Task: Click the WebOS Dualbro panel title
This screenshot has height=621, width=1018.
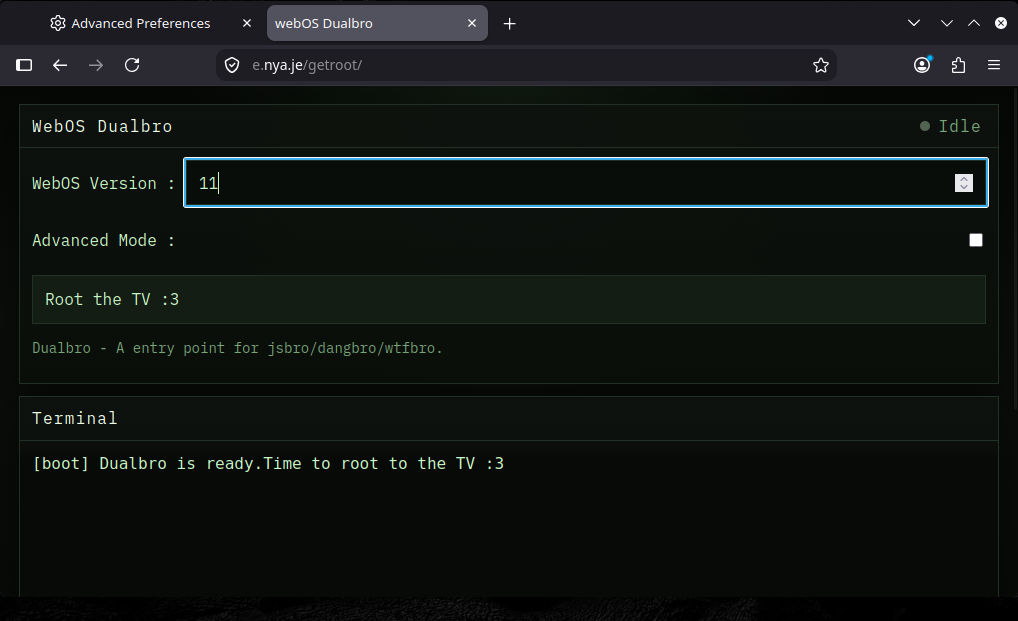Action: 102,126
